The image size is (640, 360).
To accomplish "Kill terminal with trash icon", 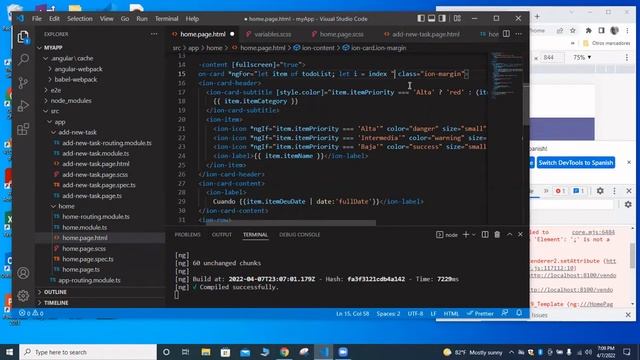I will point(497,234).
